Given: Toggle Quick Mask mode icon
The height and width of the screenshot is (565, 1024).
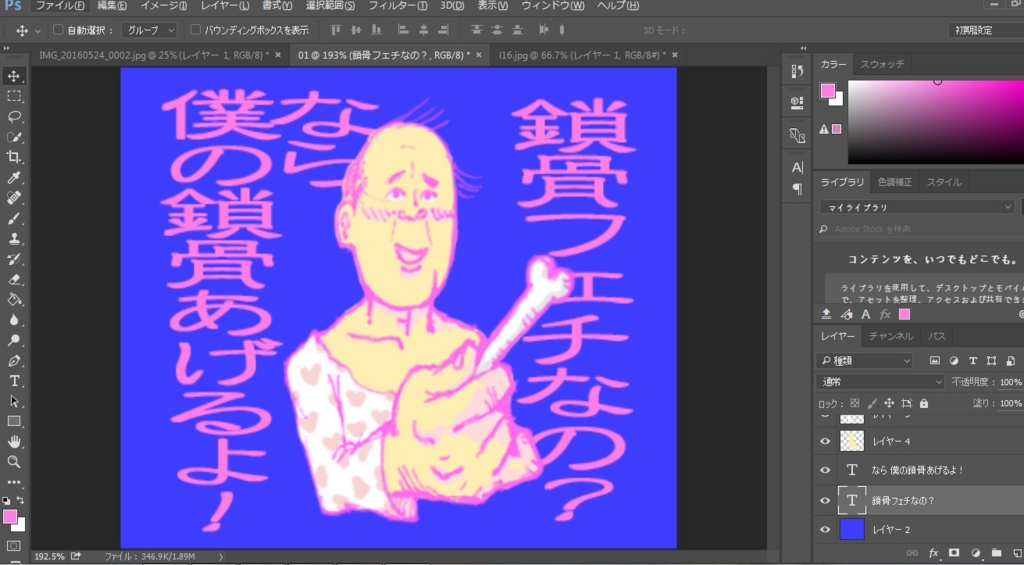Looking at the screenshot, I should click(x=14, y=546).
